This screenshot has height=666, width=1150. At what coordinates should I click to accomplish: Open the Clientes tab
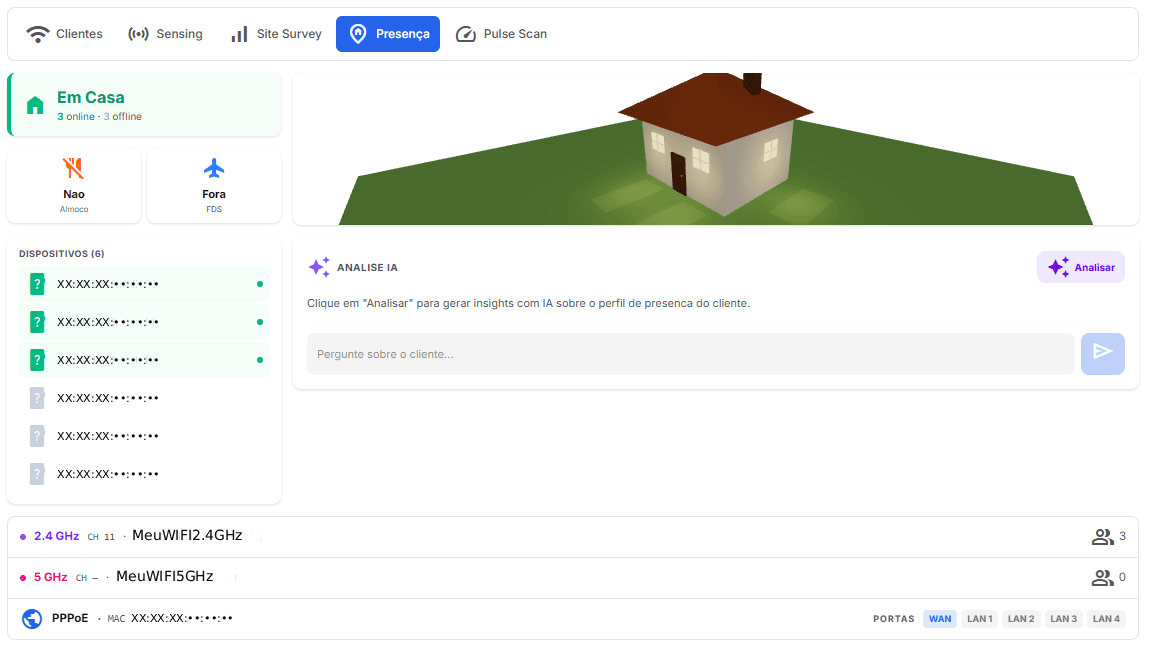click(x=65, y=34)
